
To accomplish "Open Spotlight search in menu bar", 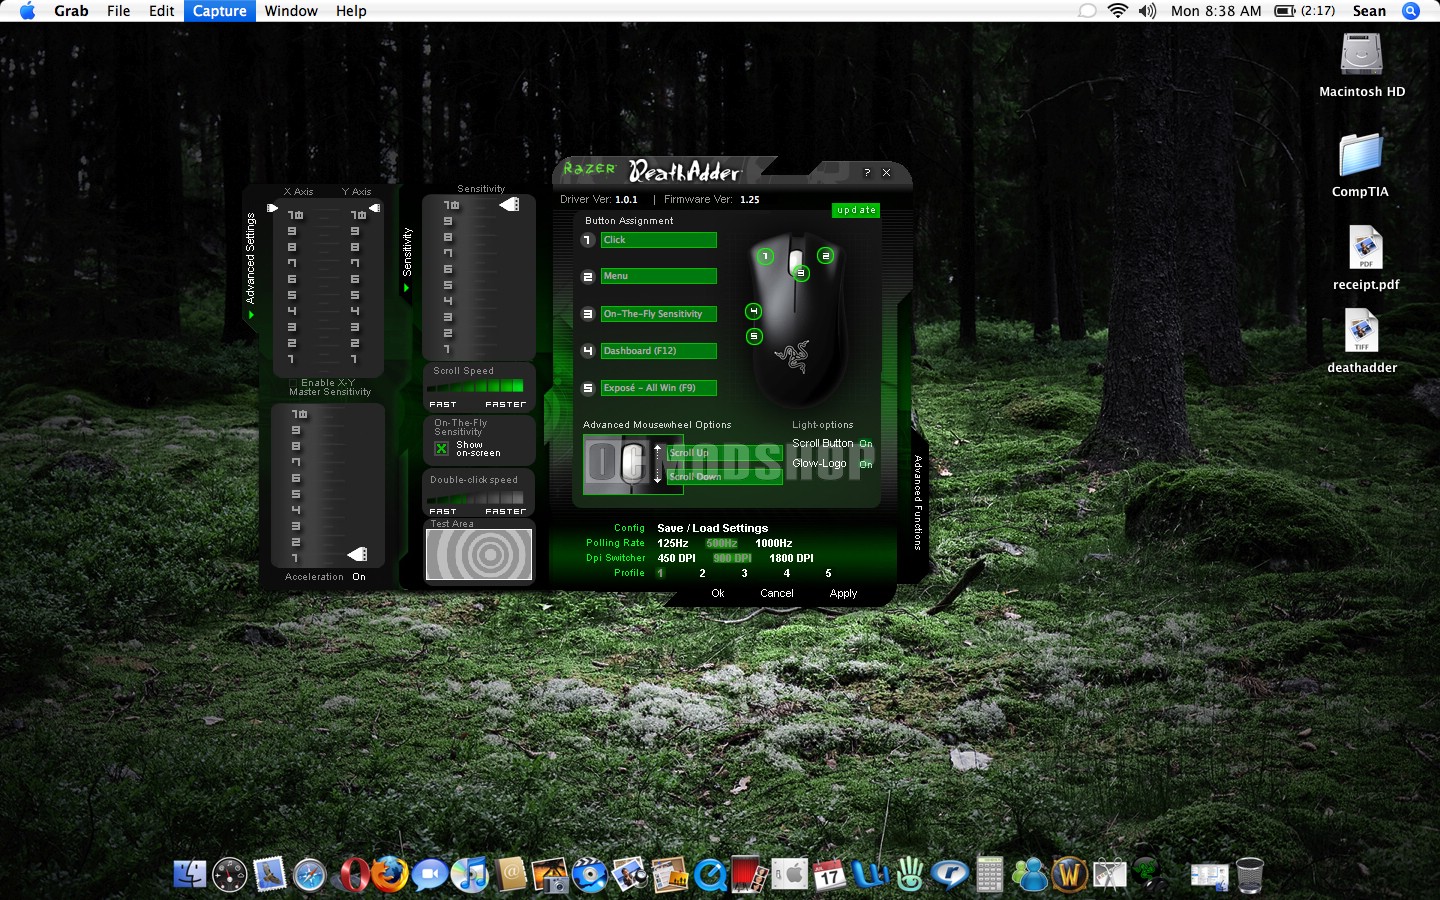I will [x=1411, y=11].
